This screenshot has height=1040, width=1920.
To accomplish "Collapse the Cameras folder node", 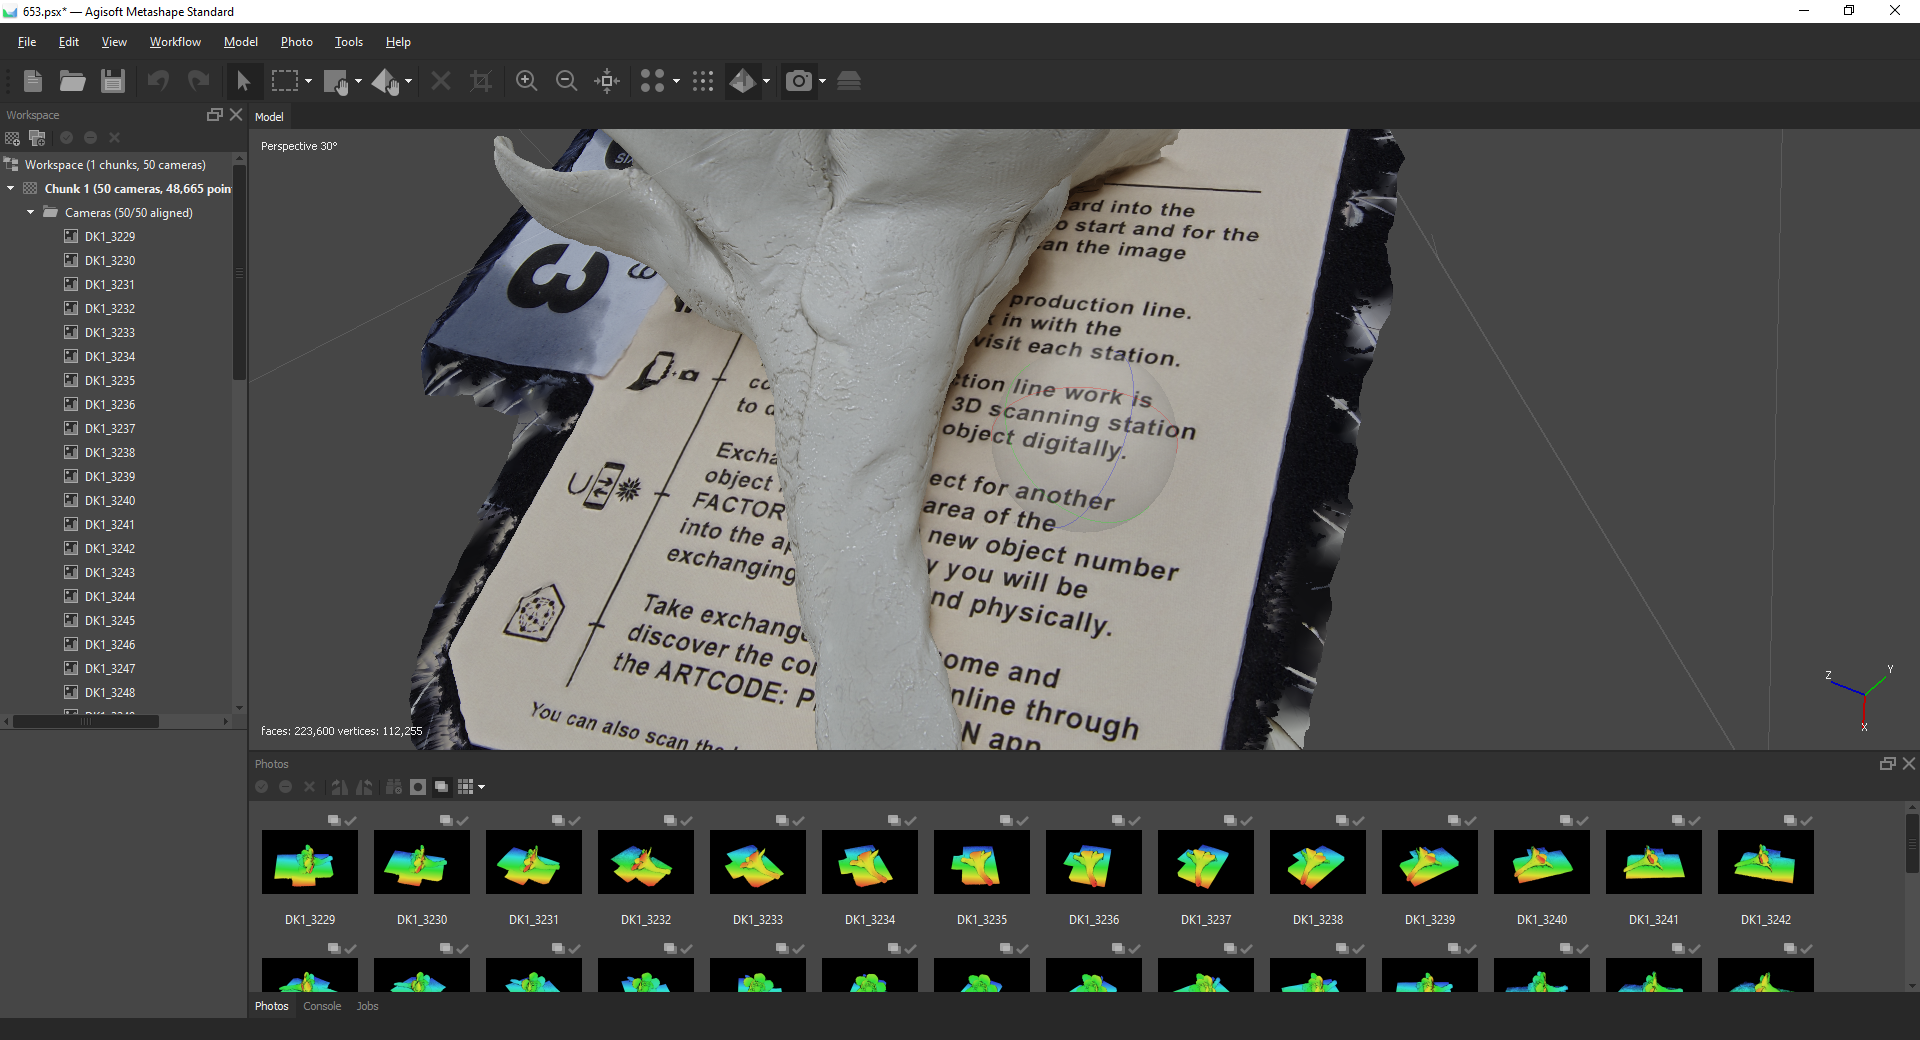I will click(x=31, y=212).
